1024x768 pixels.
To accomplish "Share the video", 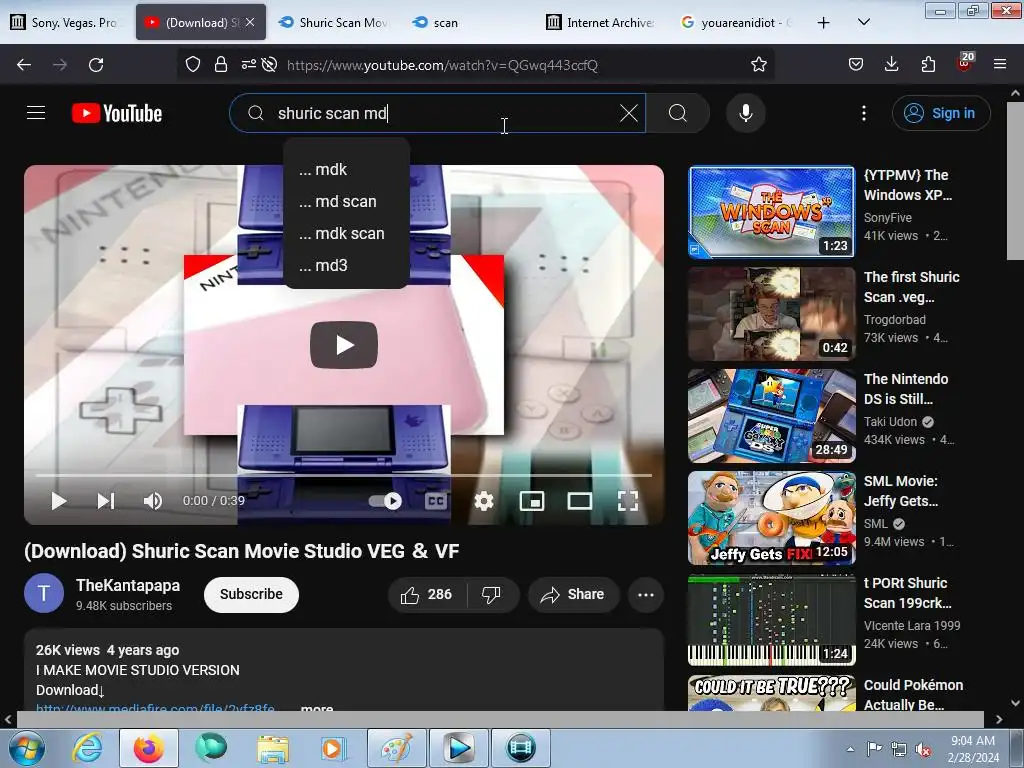I will (x=573, y=594).
